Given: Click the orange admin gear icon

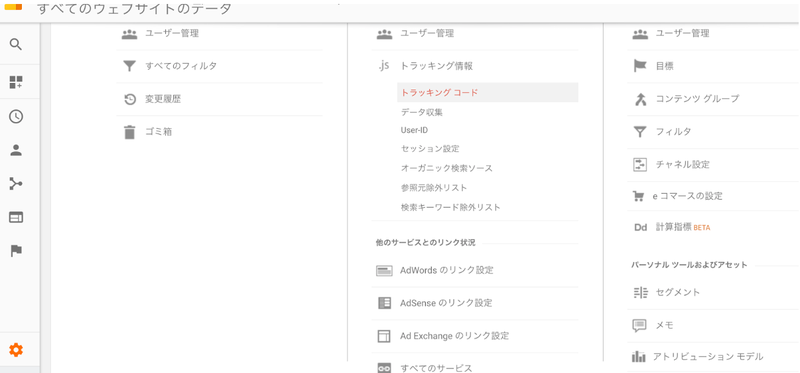Looking at the screenshot, I should tap(16, 350).
